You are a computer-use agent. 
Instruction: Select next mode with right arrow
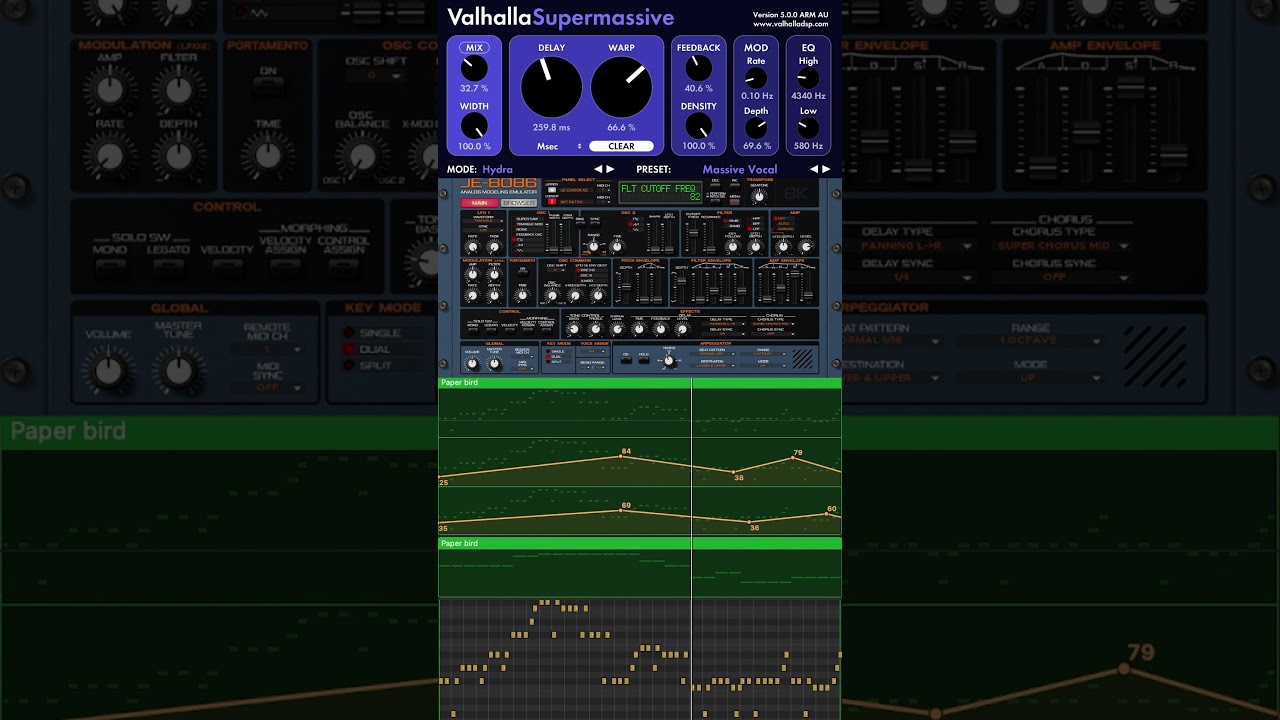tap(610, 169)
